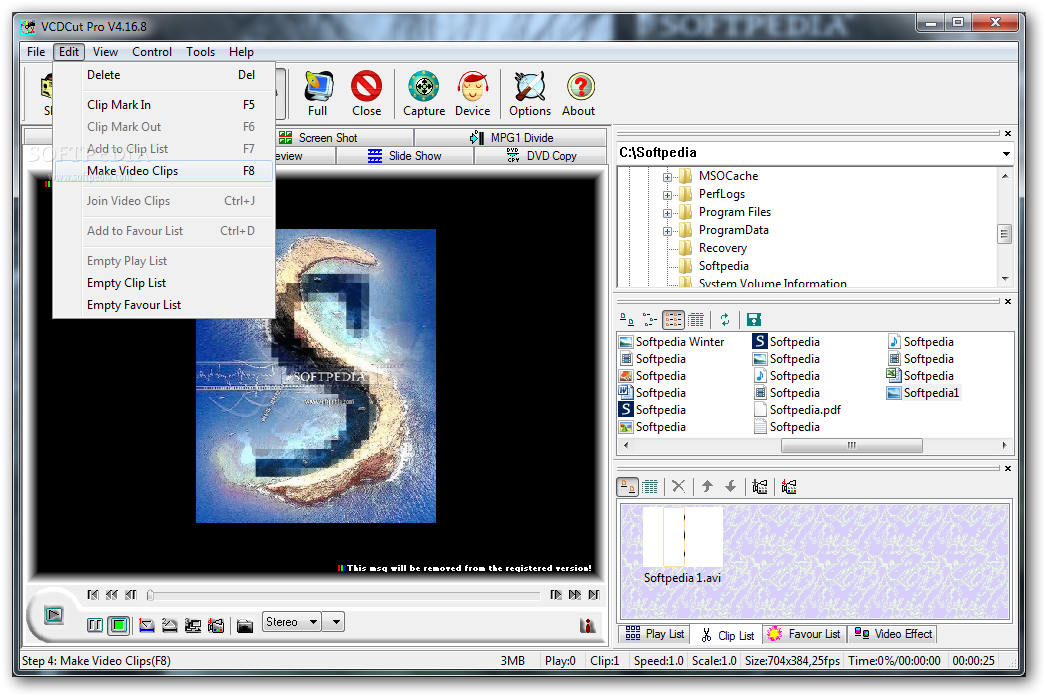This screenshot has height=697, width=1046.
Task: Click the green stop button
Action: click(x=119, y=625)
